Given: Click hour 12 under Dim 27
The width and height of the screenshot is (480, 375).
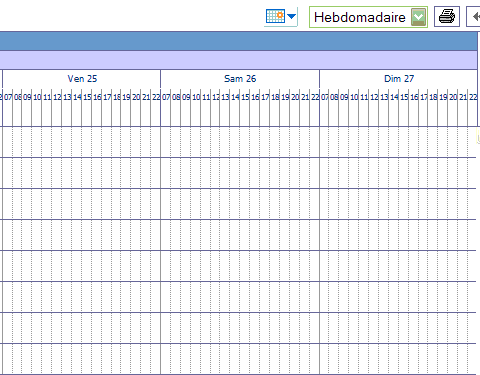Looking at the screenshot, I should pos(374,97).
